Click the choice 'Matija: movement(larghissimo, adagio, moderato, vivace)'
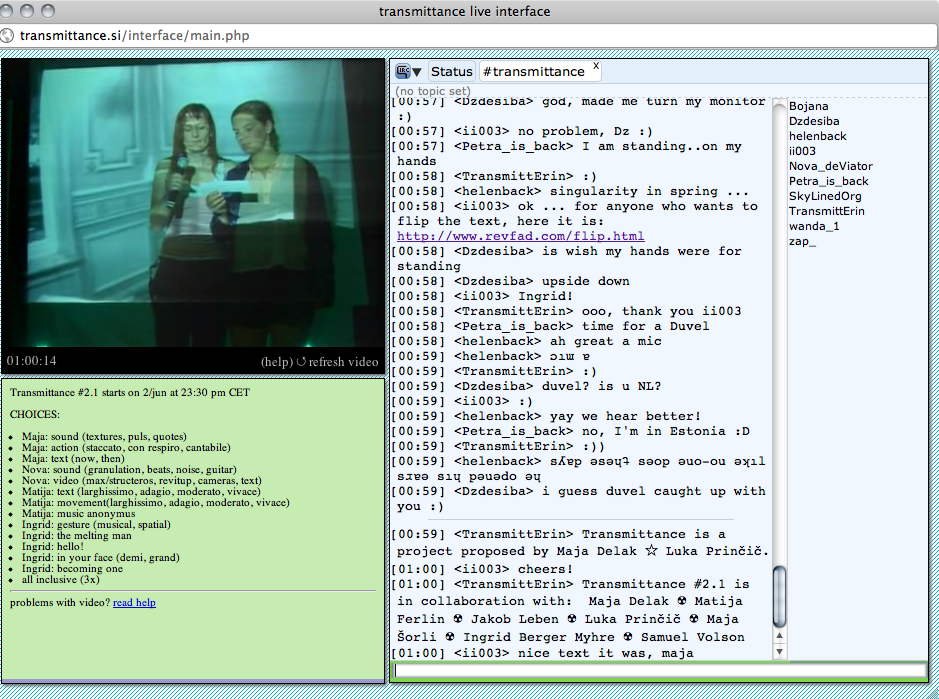Image resolution: width=939 pixels, height=699 pixels. tap(156, 502)
